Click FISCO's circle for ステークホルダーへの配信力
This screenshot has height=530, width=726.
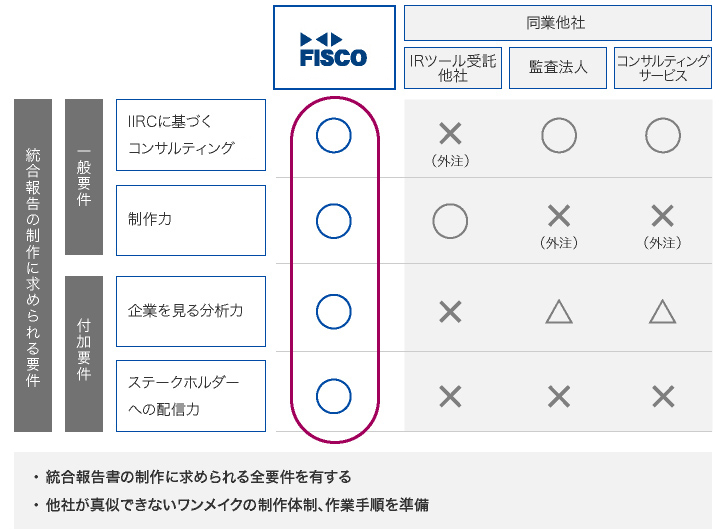coord(333,396)
